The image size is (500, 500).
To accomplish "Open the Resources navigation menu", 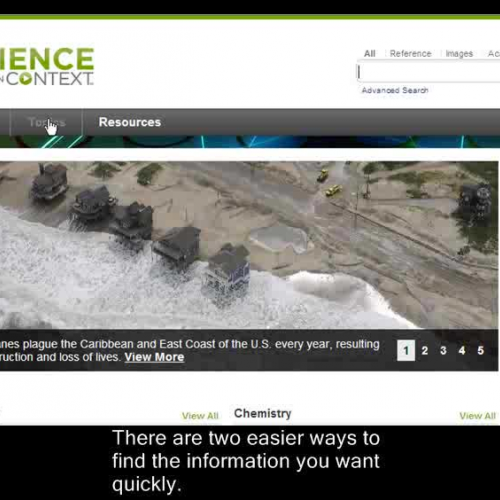I will coord(130,122).
